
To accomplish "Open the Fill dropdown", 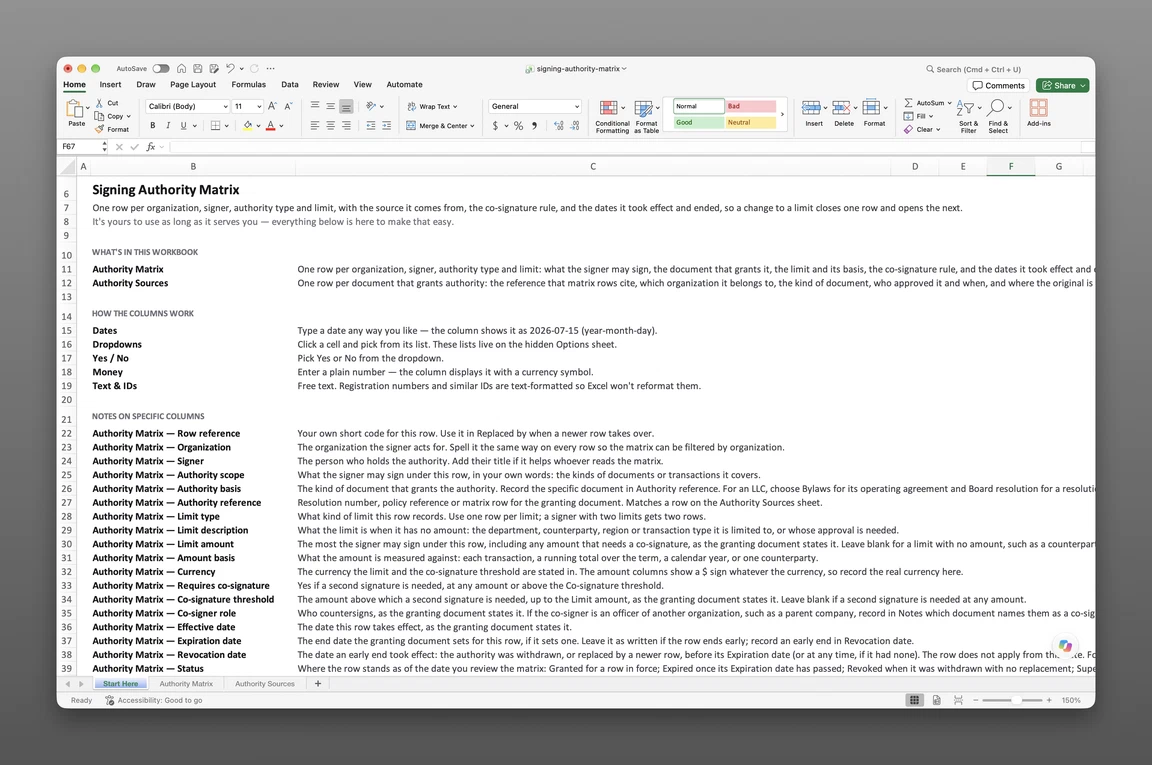I will (x=918, y=116).
